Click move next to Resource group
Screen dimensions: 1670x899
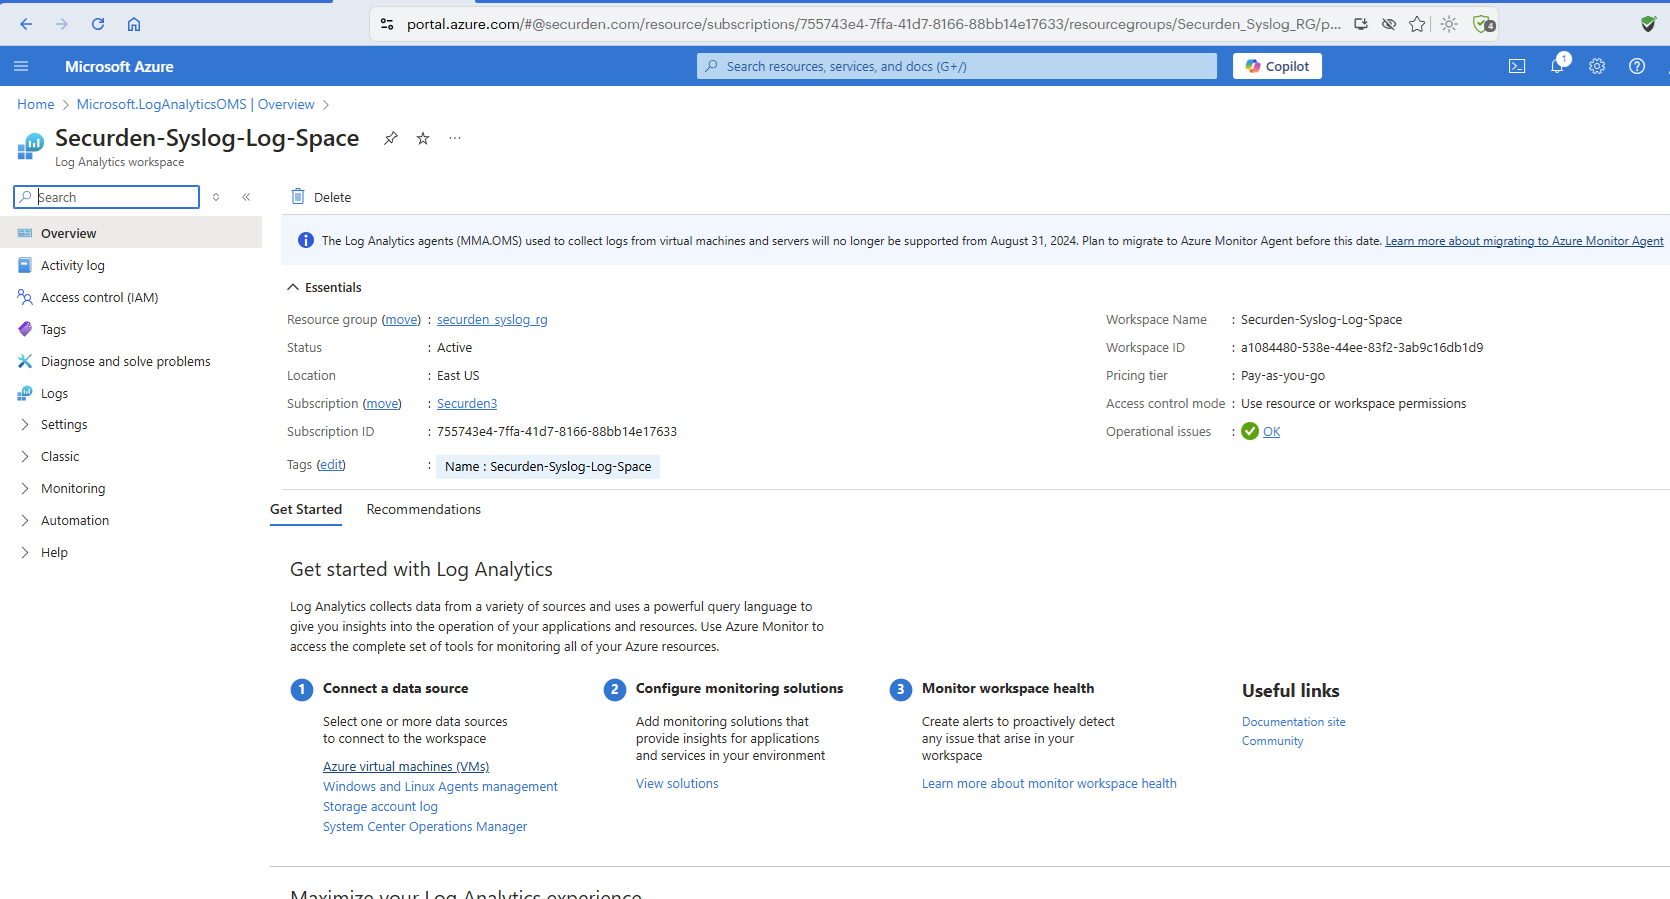[x=402, y=320]
